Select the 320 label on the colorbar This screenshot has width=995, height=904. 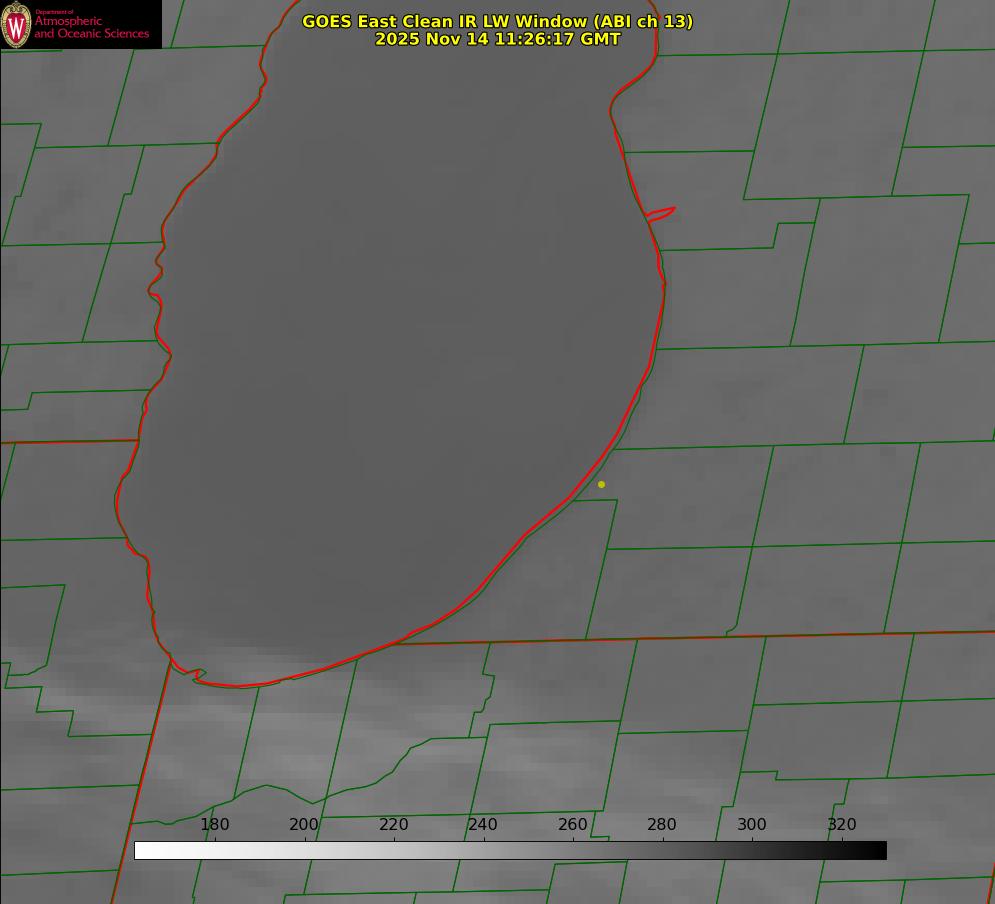point(841,824)
